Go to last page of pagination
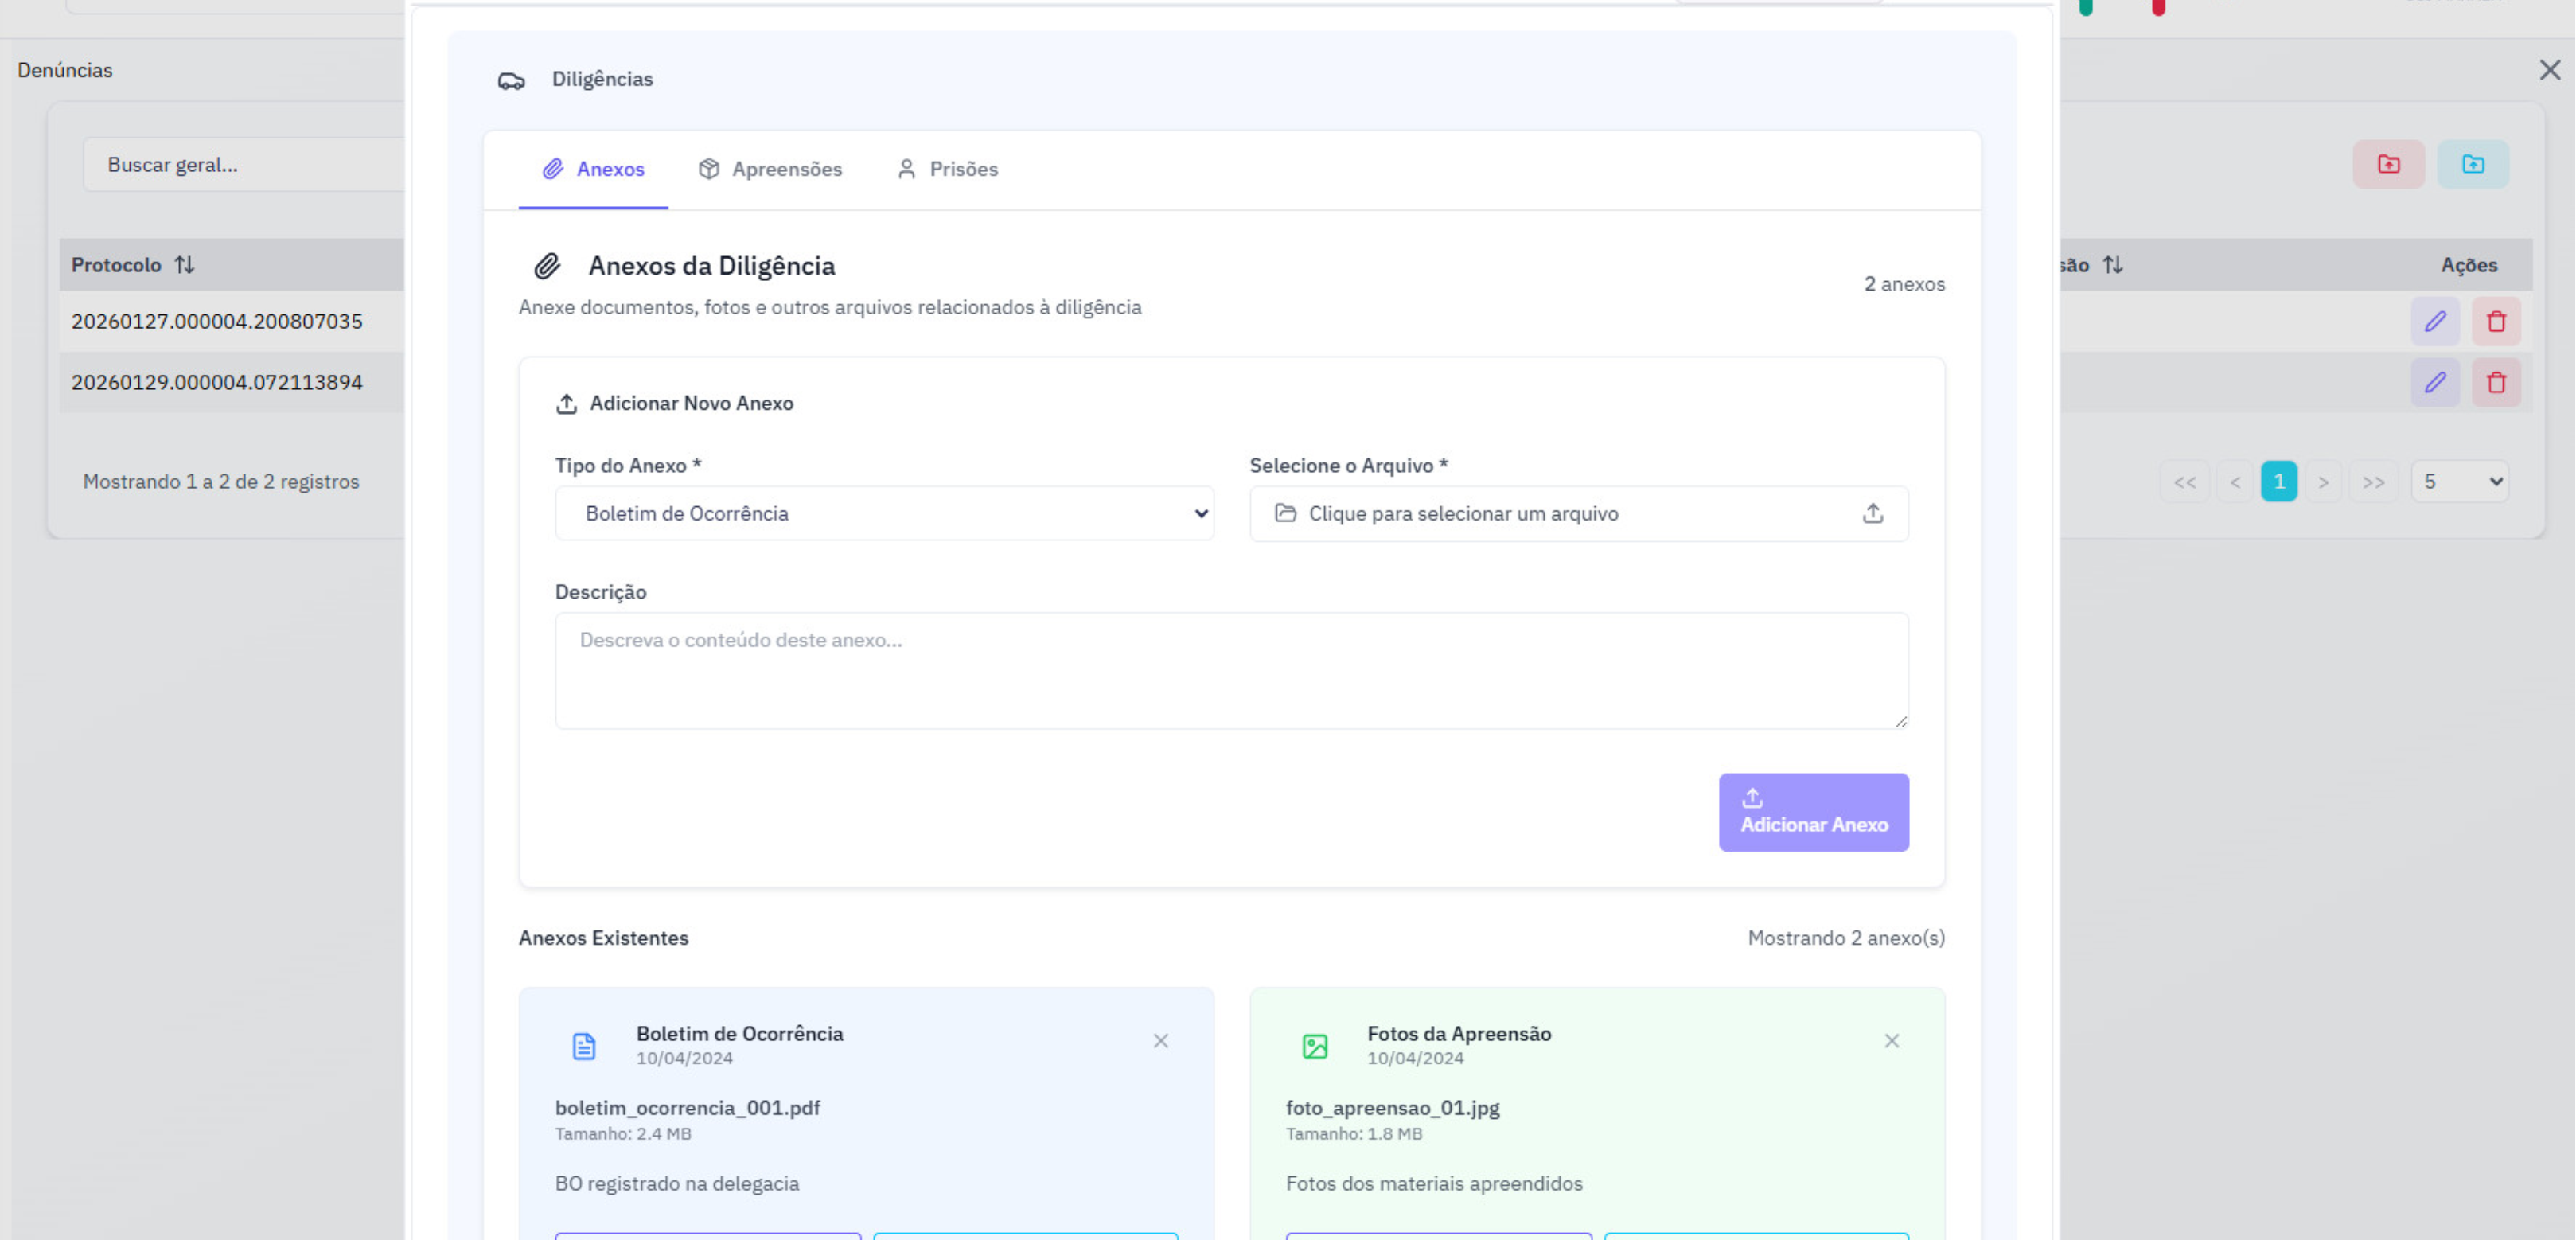 point(2373,482)
